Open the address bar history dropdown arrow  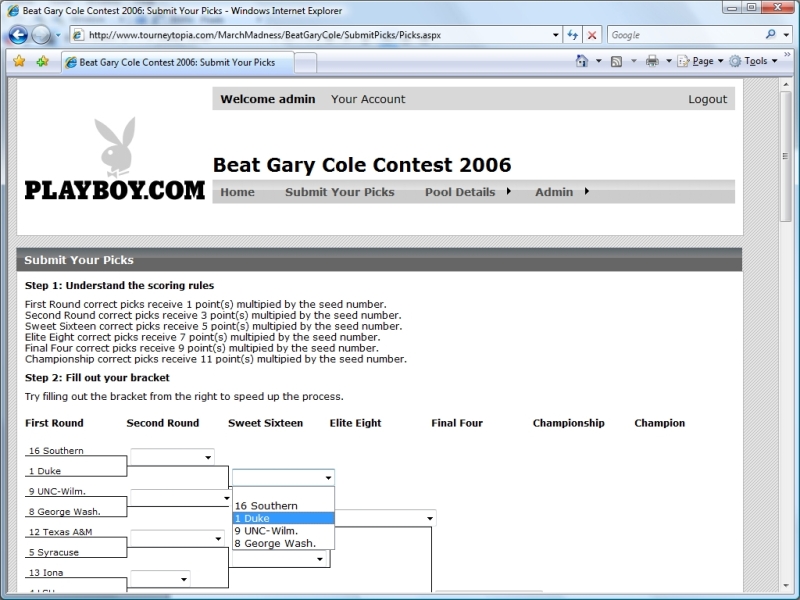point(556,35)
